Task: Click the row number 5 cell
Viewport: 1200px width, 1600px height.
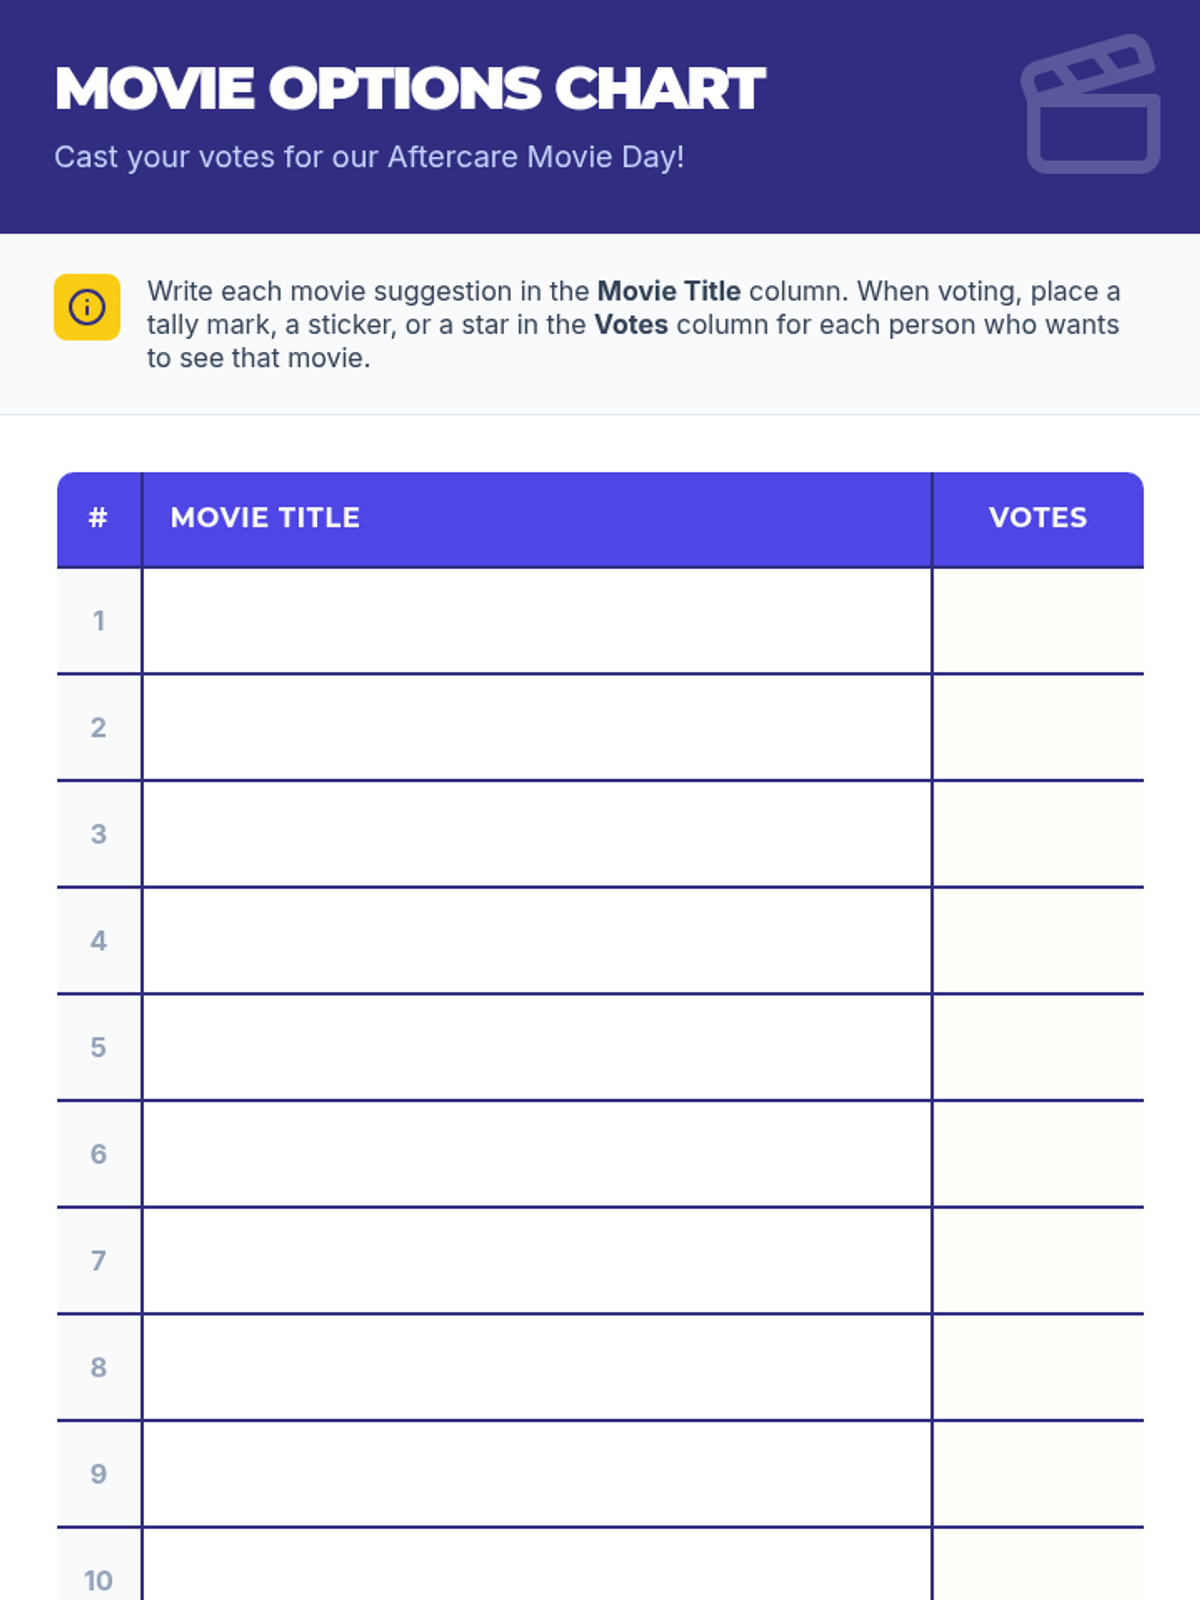Action: click(x=99, y=1048)
